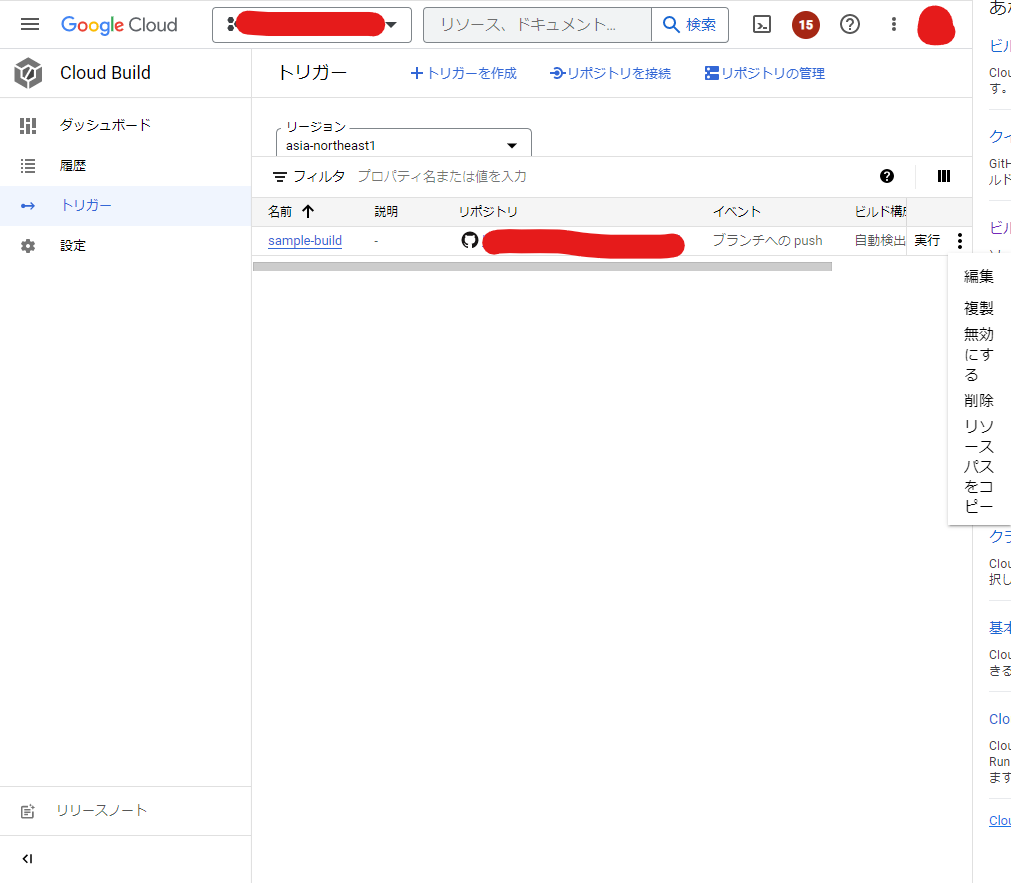Focus the resource search input field
Viewport: 1011px width, 883px height.
pyautogui.click(x=537, y=25)
